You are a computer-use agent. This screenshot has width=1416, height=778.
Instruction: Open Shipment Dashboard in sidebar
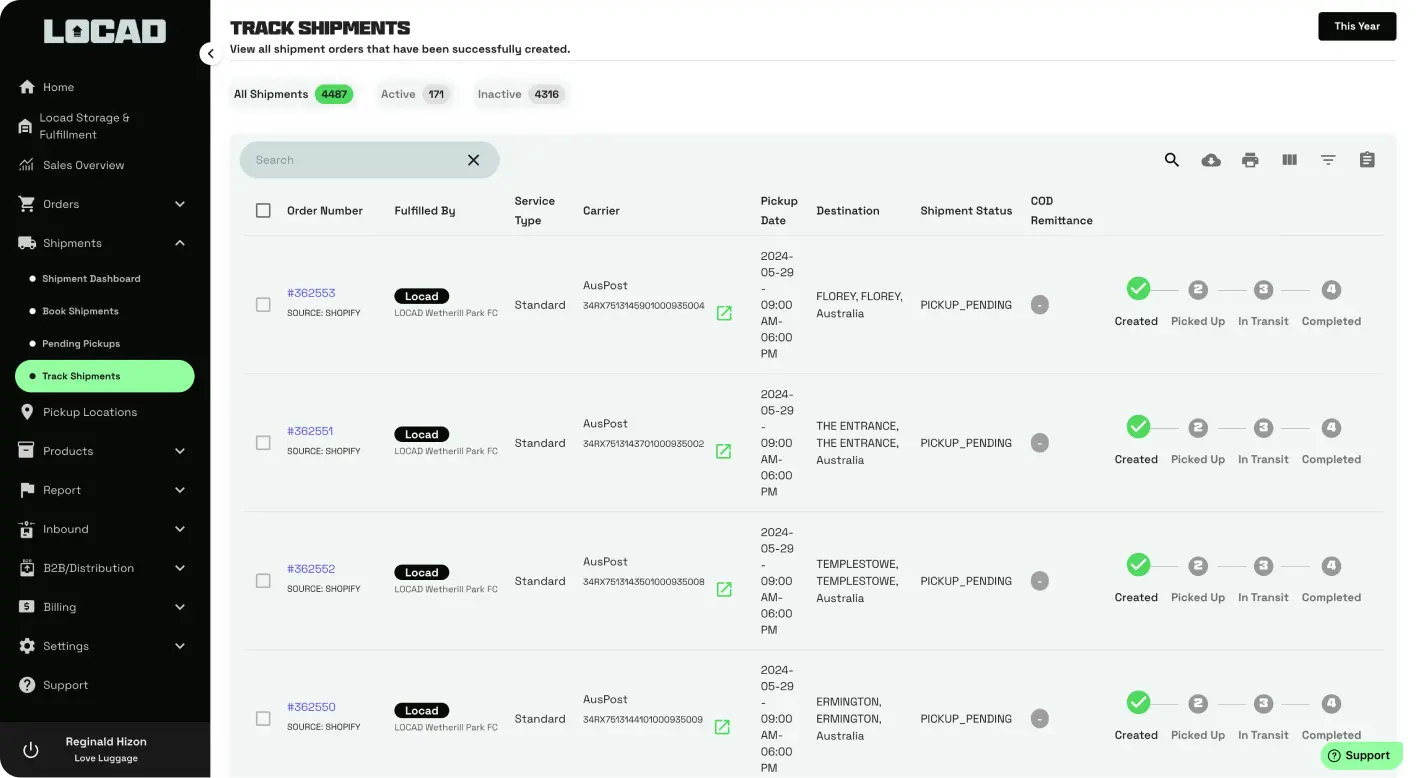[91, 279]
